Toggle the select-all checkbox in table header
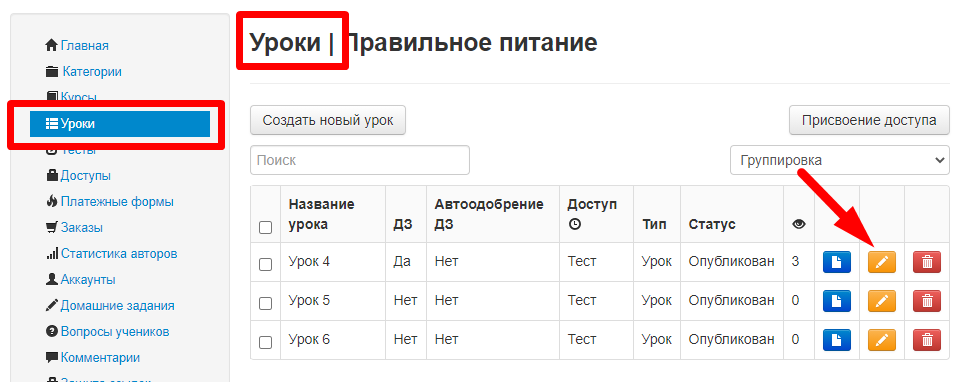This screenshot has width=964, height=382. pyautogui.click(x=266, y=228)
